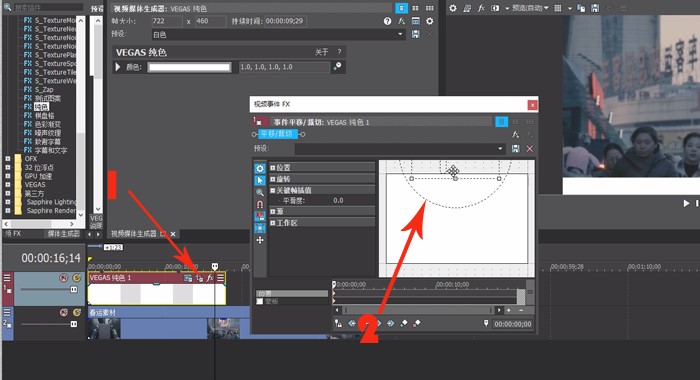Select the move freely cross-arrow tool
Viewport: 700px width, 380px height.
pos(260,240)
